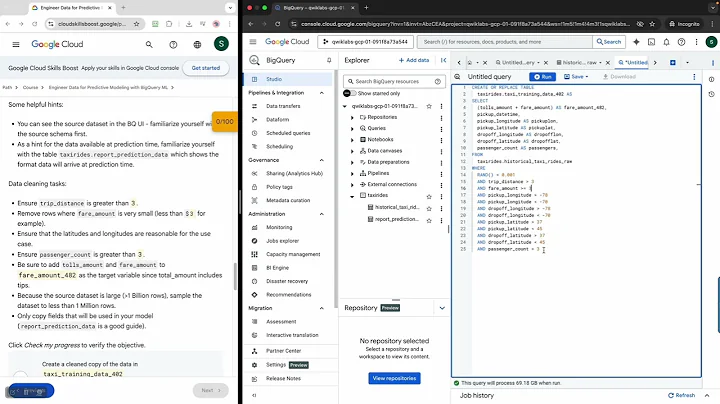Open the help icon in Skills Boost

click(173, 45)
